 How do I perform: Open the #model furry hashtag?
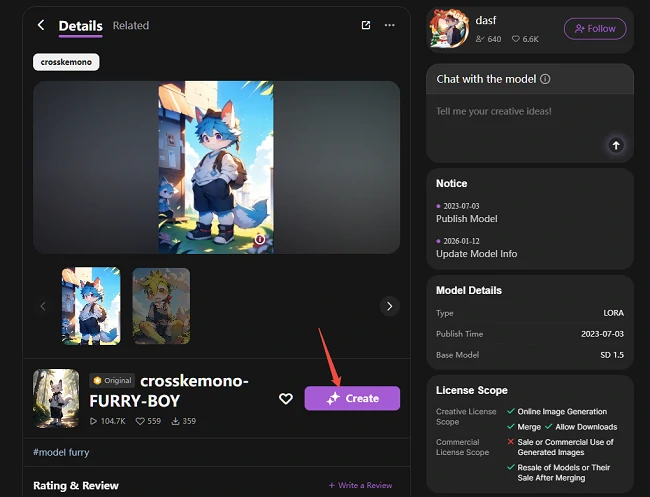pos(61,452)
